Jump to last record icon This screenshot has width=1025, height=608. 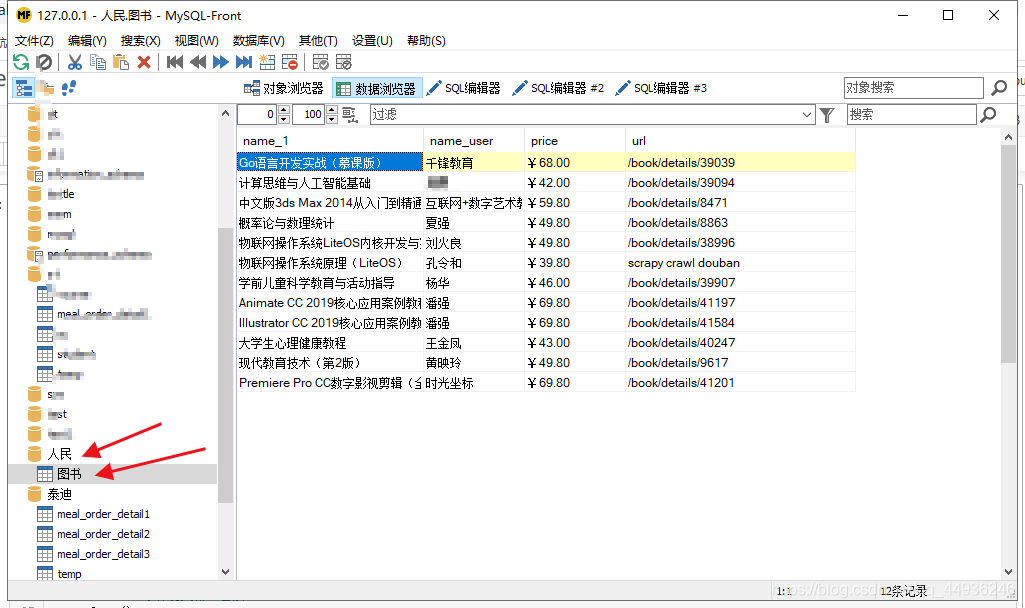[244, 62]
